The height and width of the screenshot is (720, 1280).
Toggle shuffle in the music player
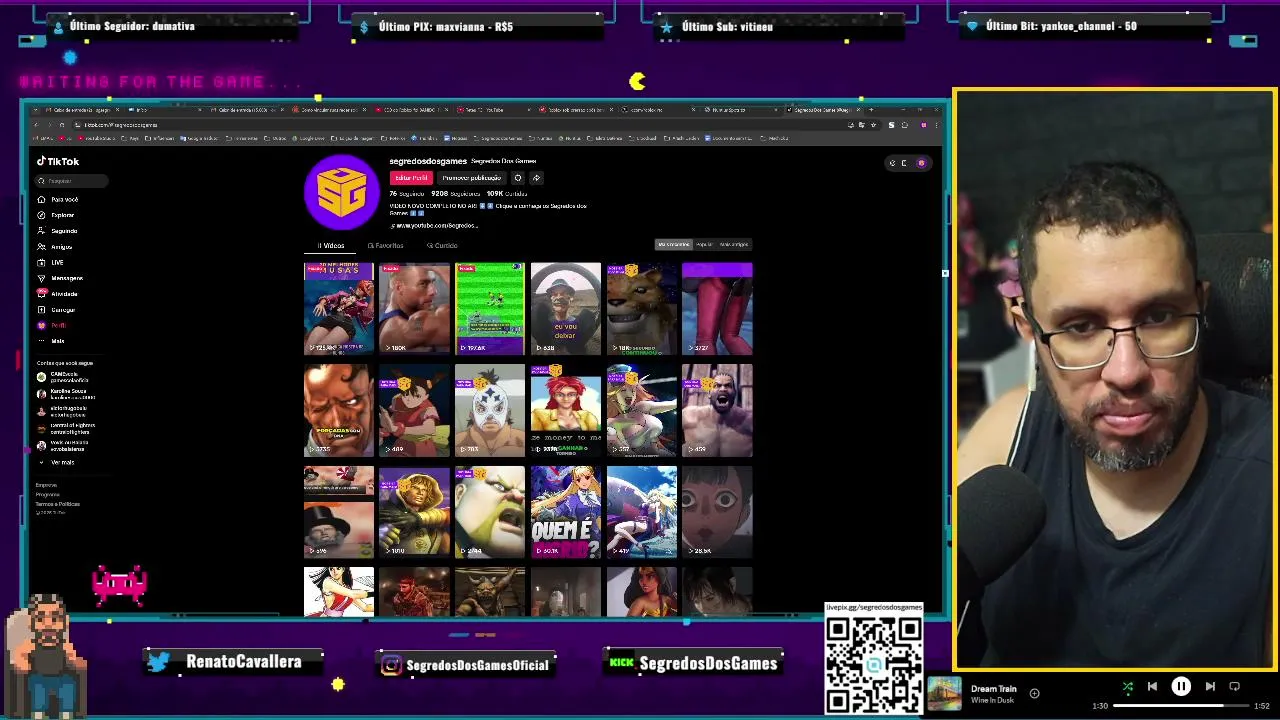point(1128,686)
